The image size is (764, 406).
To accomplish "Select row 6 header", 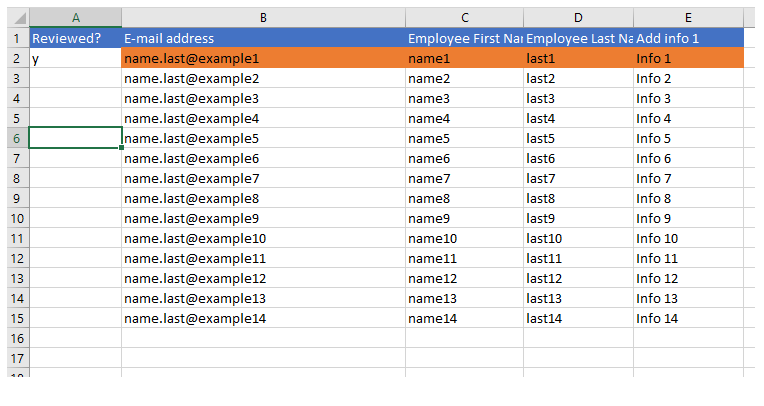I will 18,138.
